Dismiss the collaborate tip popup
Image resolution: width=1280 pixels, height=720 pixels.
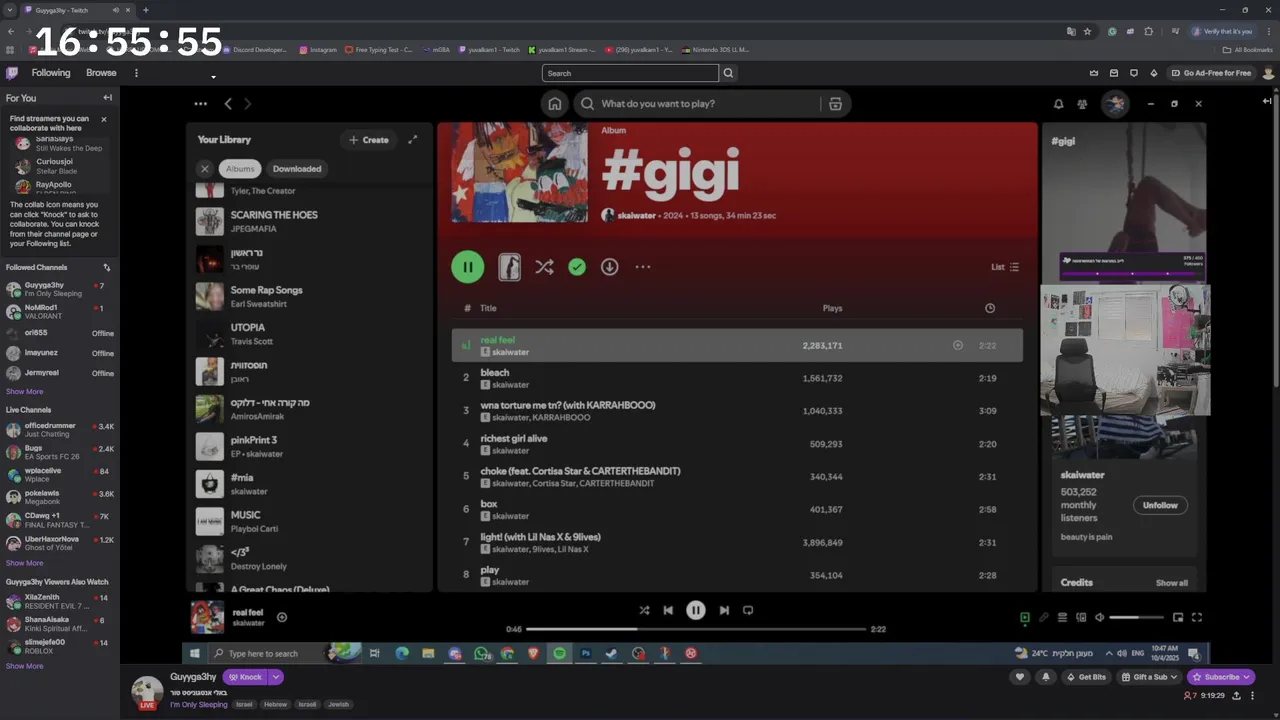click(x=103, y=119)
